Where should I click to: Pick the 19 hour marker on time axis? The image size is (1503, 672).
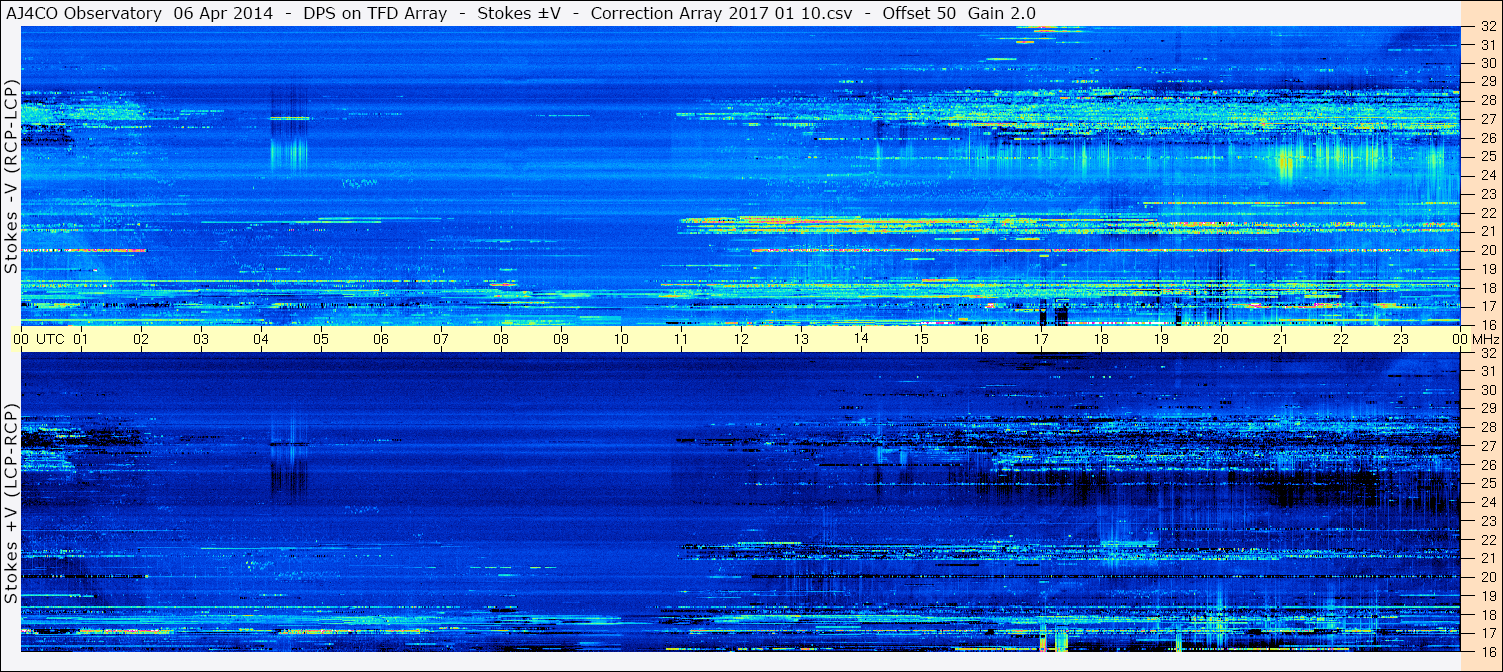click(x=1161, y=339)
